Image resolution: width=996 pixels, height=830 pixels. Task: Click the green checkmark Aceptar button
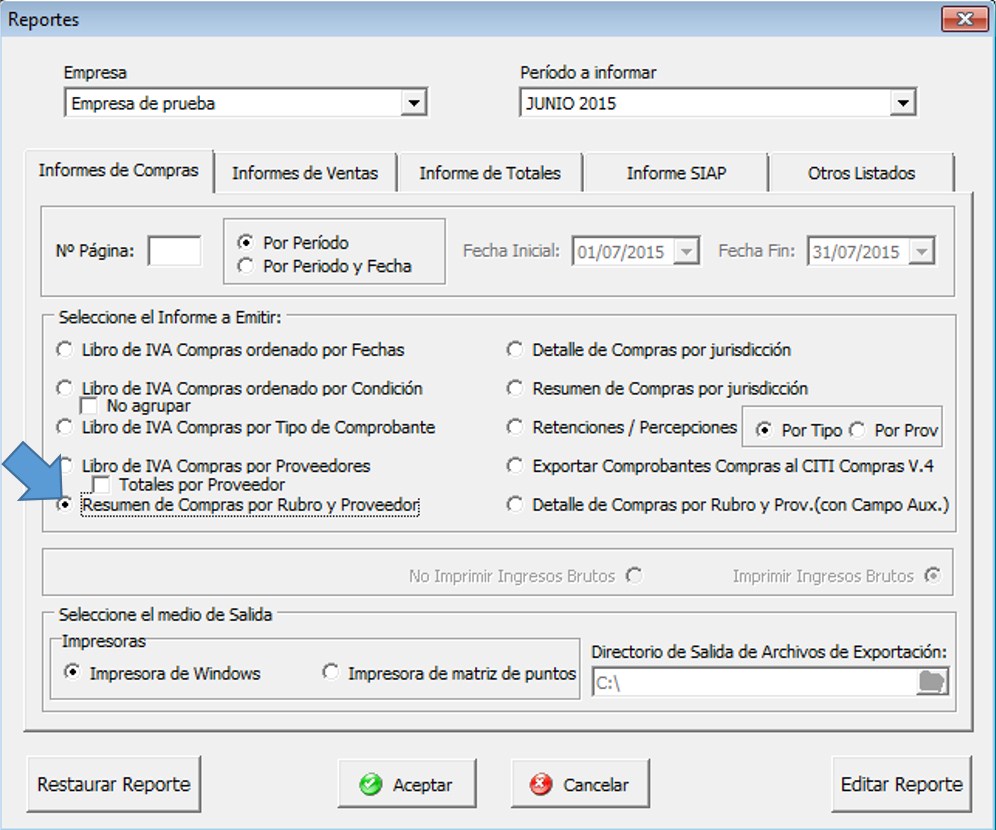406,784
